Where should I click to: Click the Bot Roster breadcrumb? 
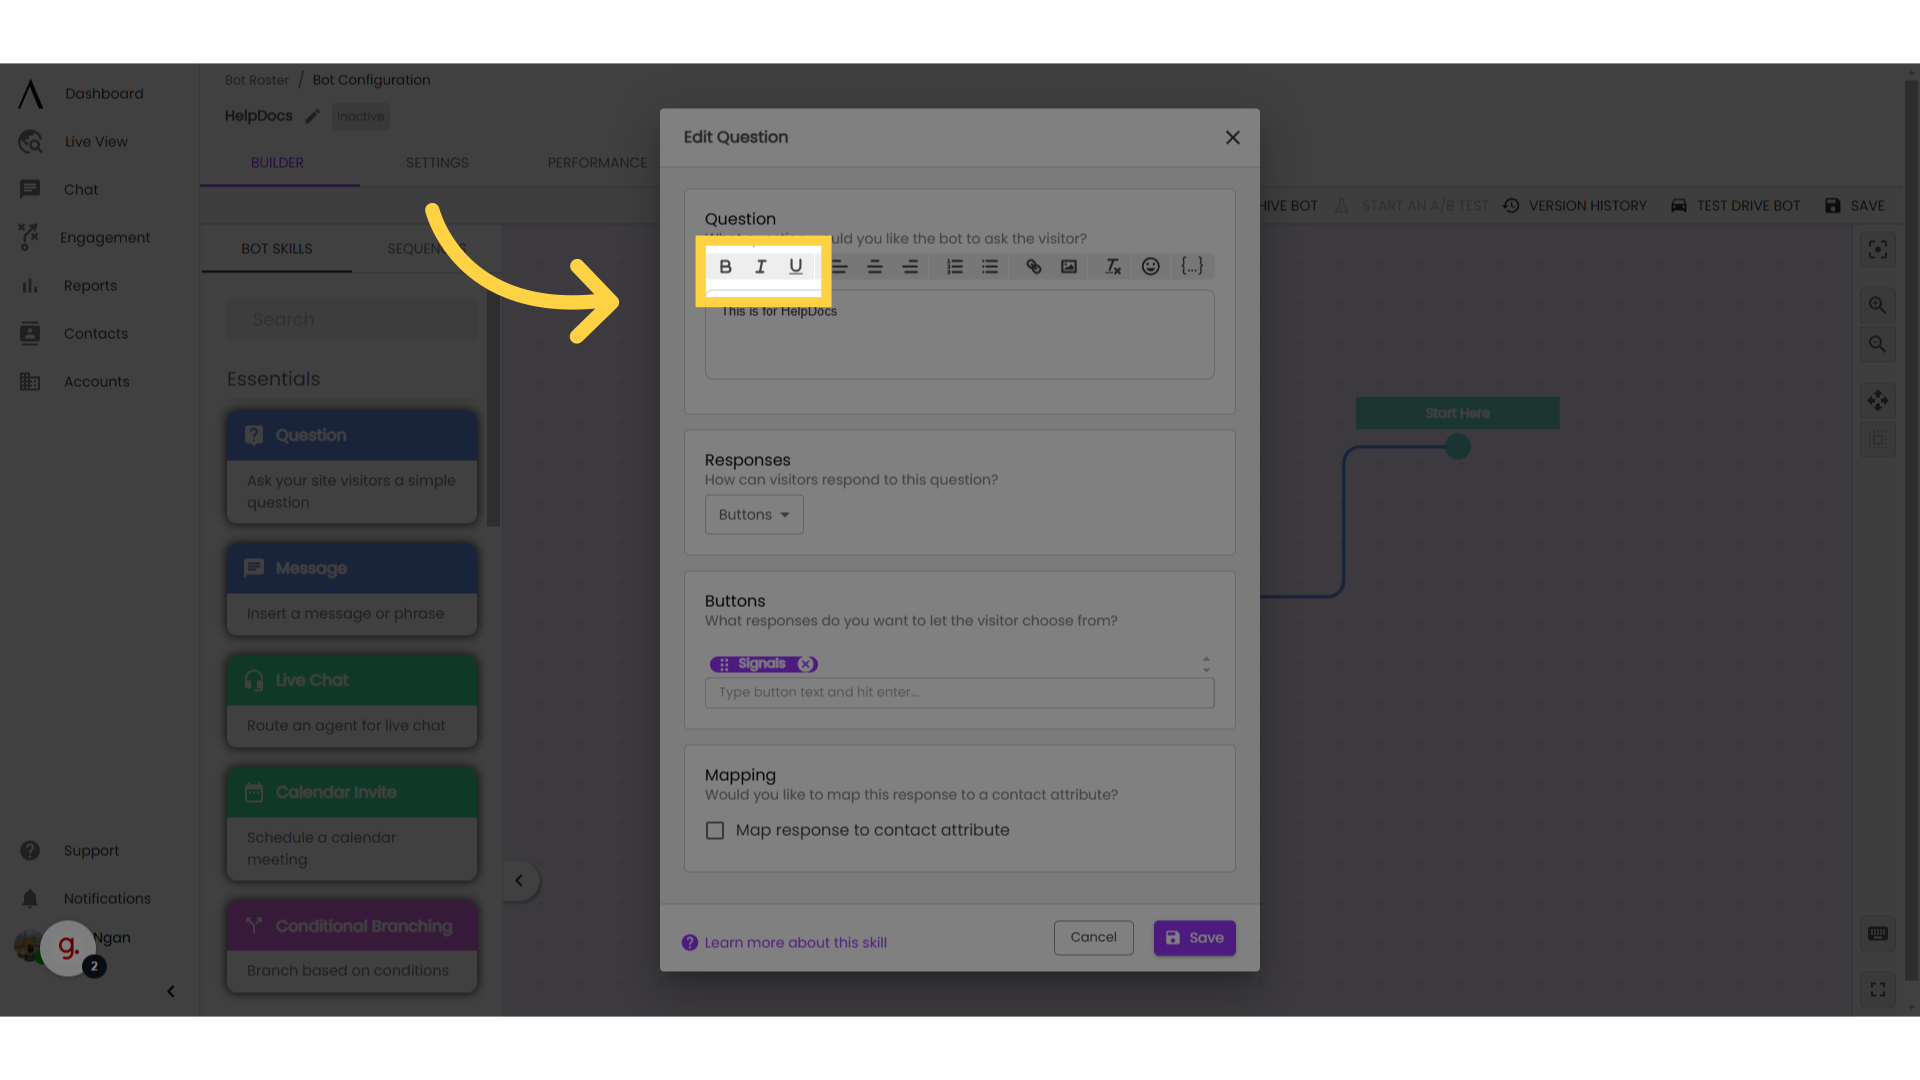tap(257, 80)
